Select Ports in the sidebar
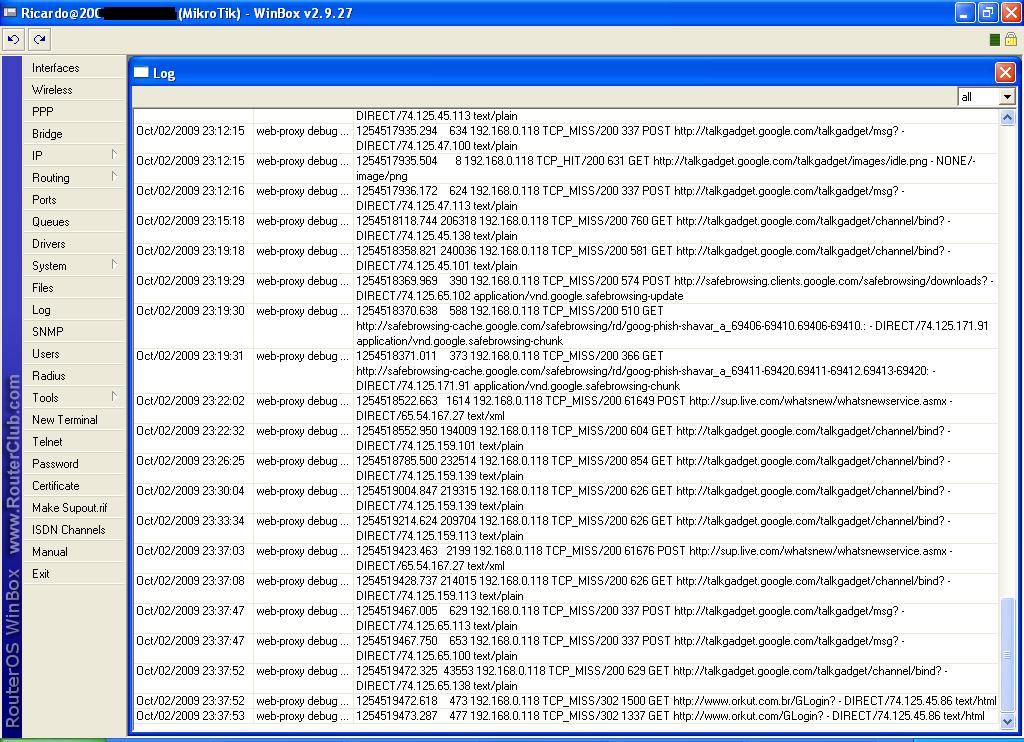The width and height of the screenshot is (1024, 742). [x=74, y=200]
